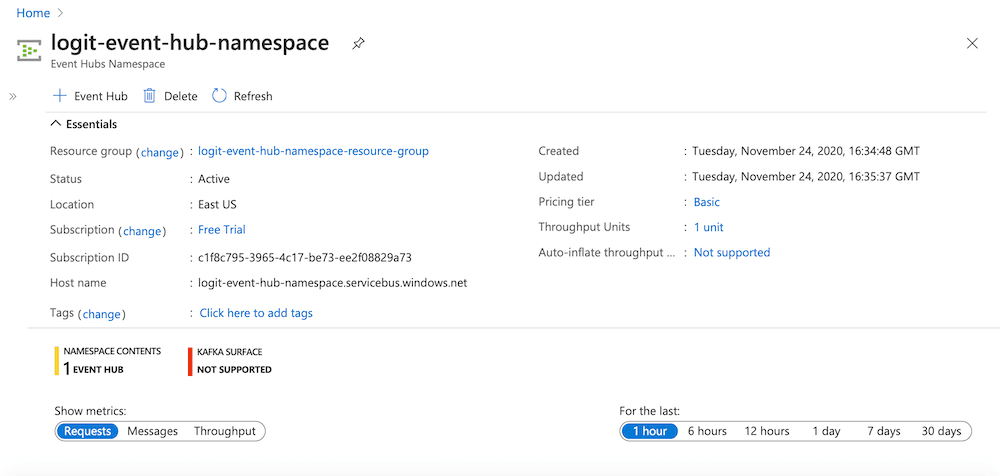This screenshot has height=476, width=1000.
Task: Select the Throughput metric option
Action: tap(225, 431)
